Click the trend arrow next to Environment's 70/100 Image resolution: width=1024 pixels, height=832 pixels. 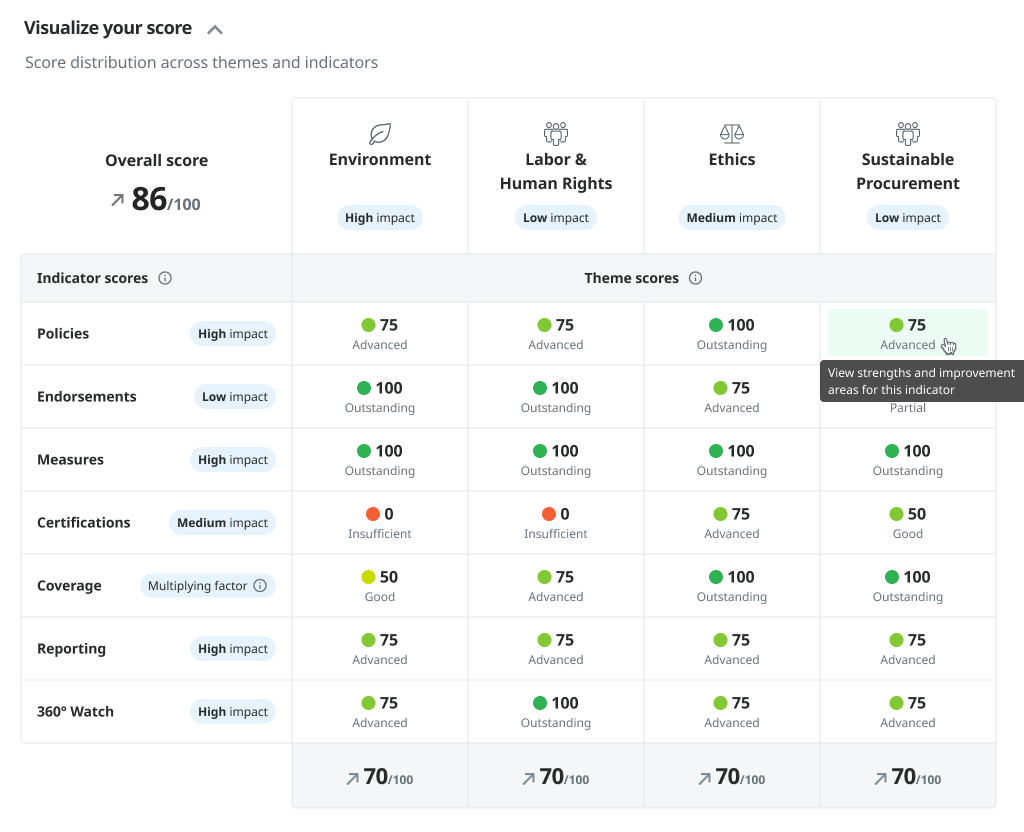tap(350, 775)
